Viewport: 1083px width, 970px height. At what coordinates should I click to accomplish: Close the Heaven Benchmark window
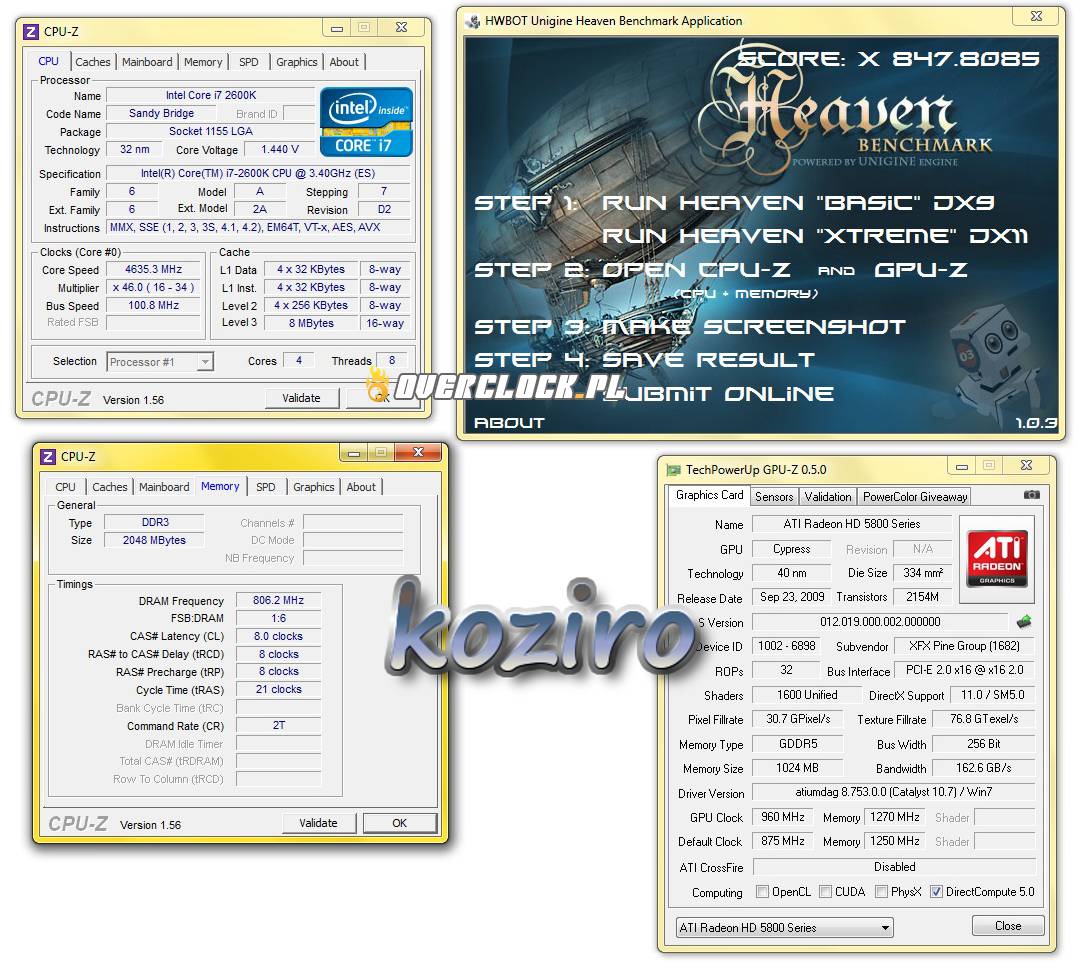[1036, 16]
